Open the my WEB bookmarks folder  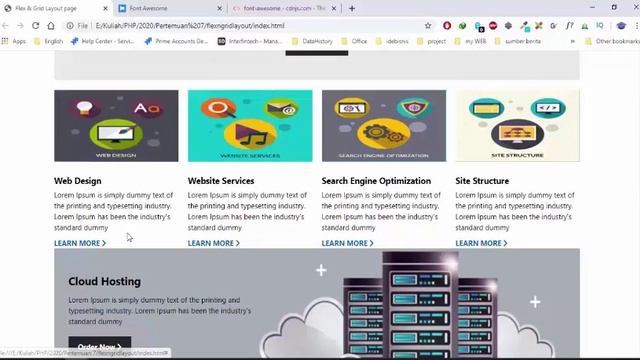click(x=470, y=41)
